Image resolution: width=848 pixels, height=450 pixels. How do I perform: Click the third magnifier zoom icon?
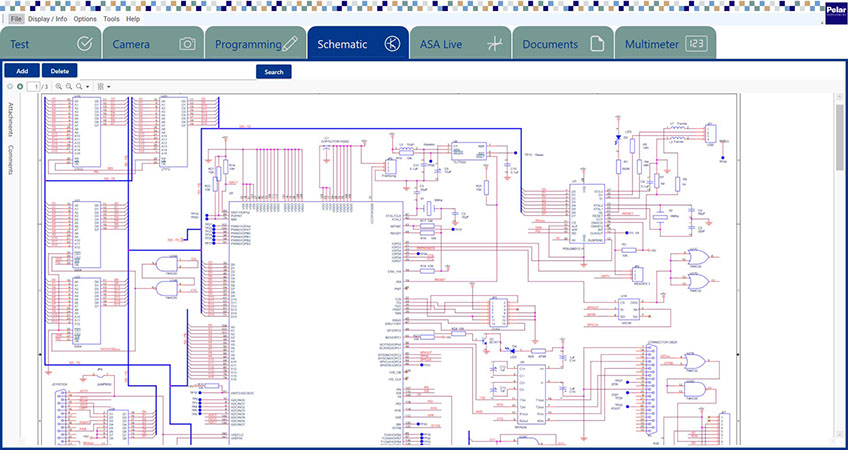(80, 86)
